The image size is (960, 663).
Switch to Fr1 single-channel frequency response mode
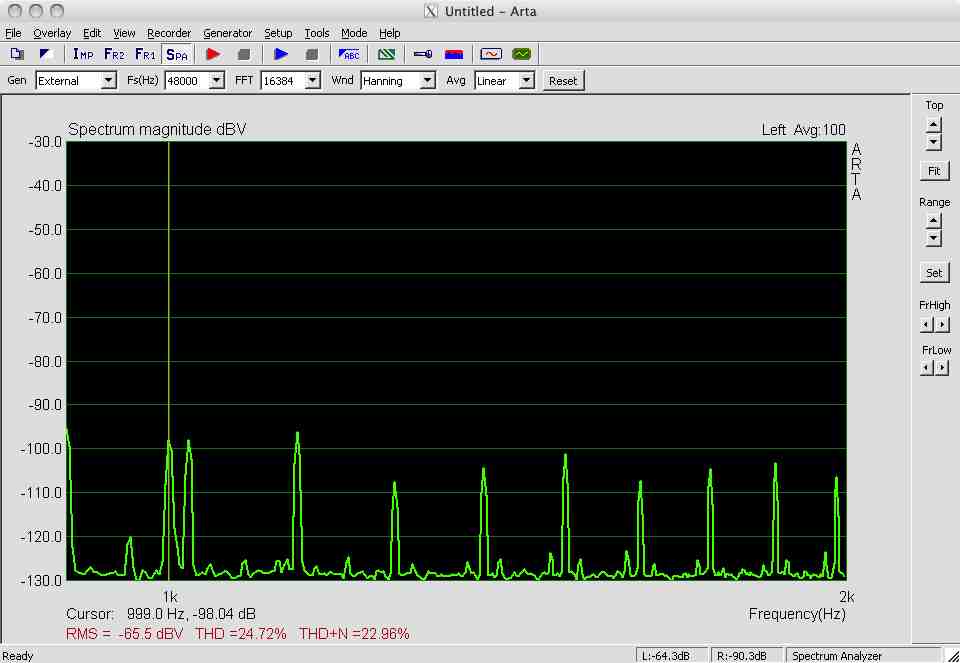click(x=145, y=54)
